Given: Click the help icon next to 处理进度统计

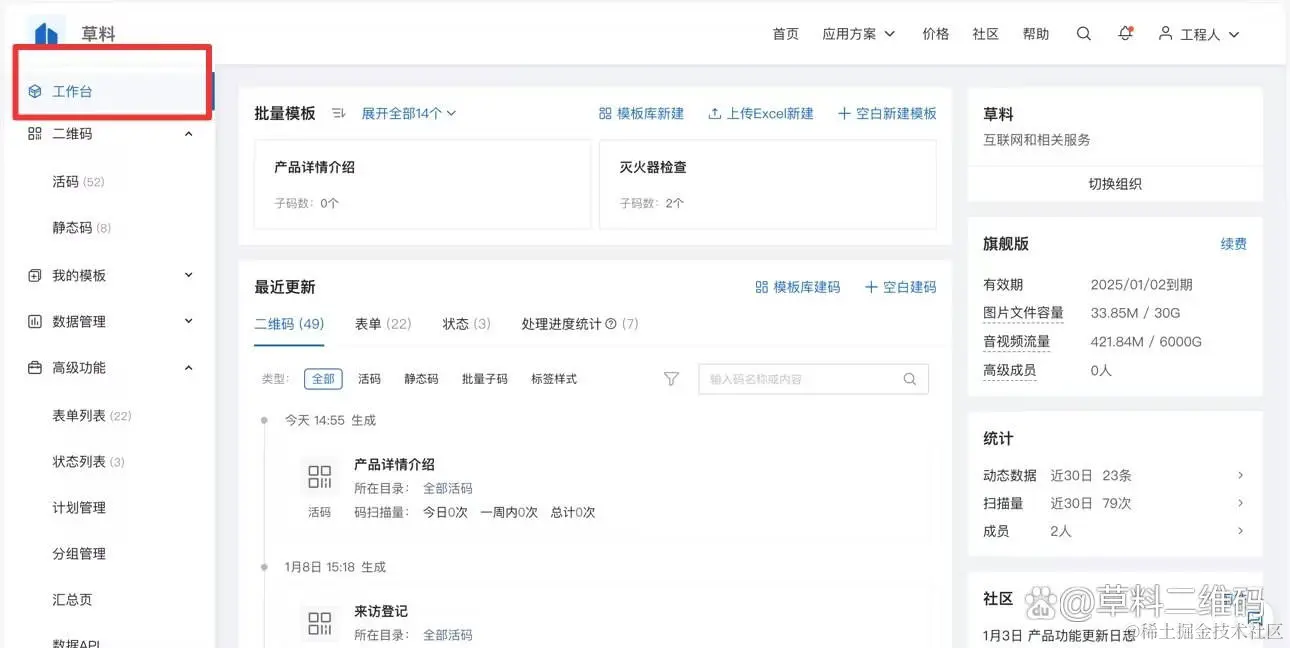Looking at the screenshot, I should click(611, 324).
